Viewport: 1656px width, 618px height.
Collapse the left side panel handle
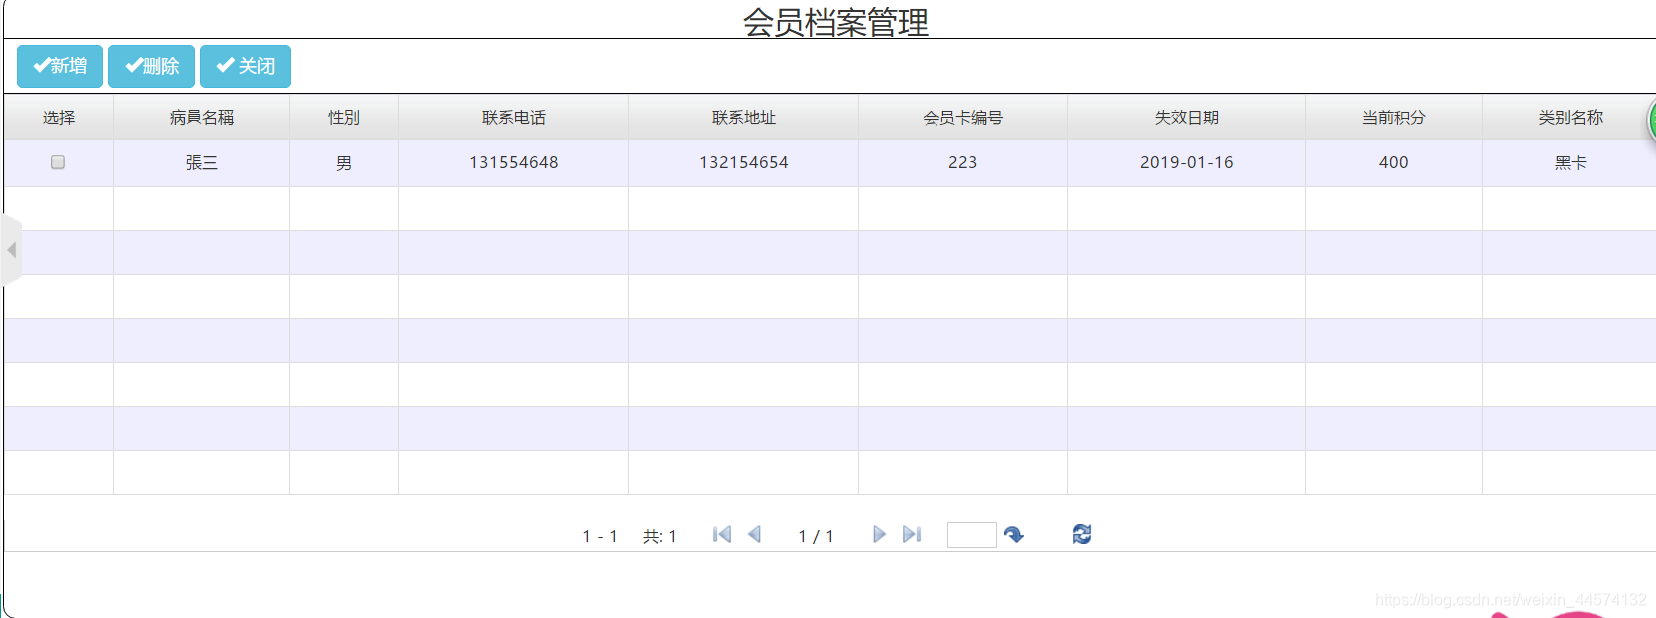11,250
